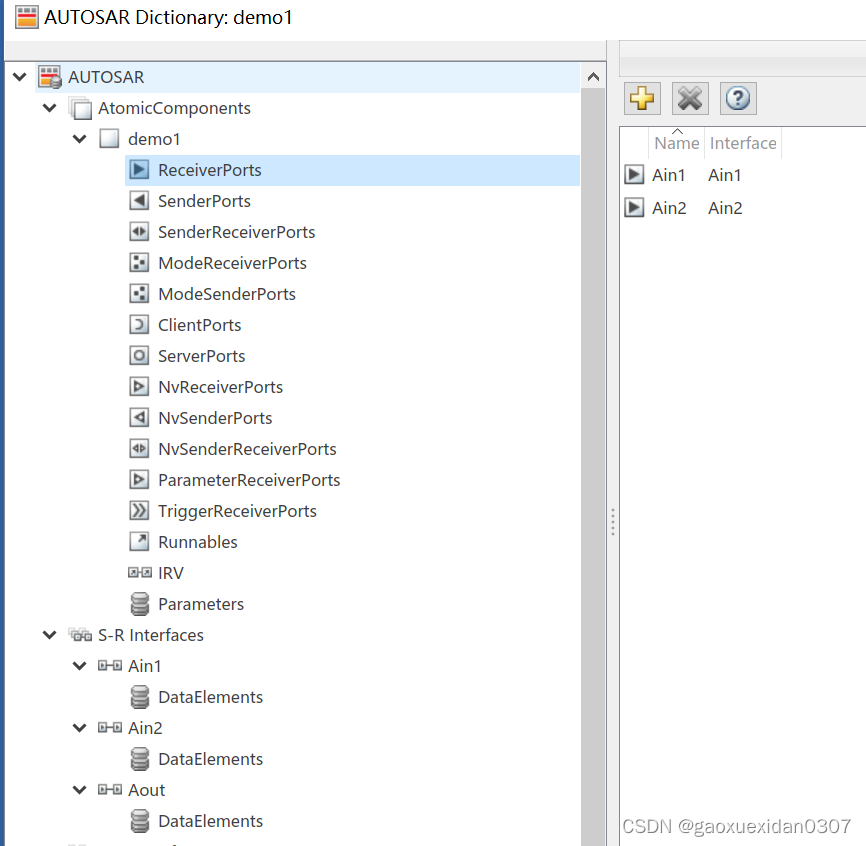Click the Parameters database icon
Viewport: 866px width, 846px height.
pos(140,604)
